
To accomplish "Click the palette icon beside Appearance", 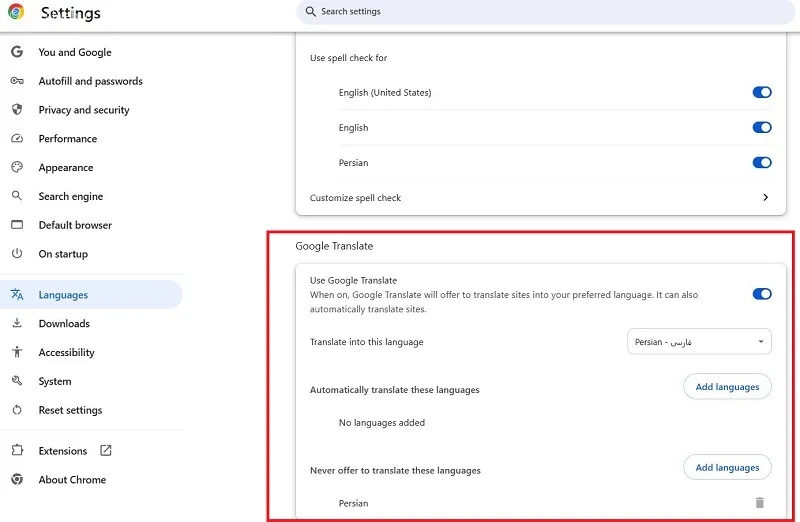I will [x=17, y=167].
